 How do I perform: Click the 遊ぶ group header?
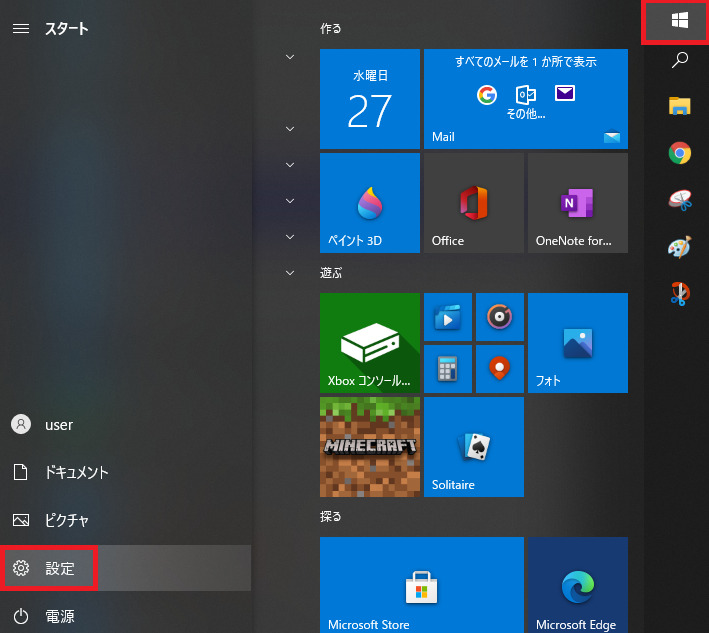(x=331, y=273)
